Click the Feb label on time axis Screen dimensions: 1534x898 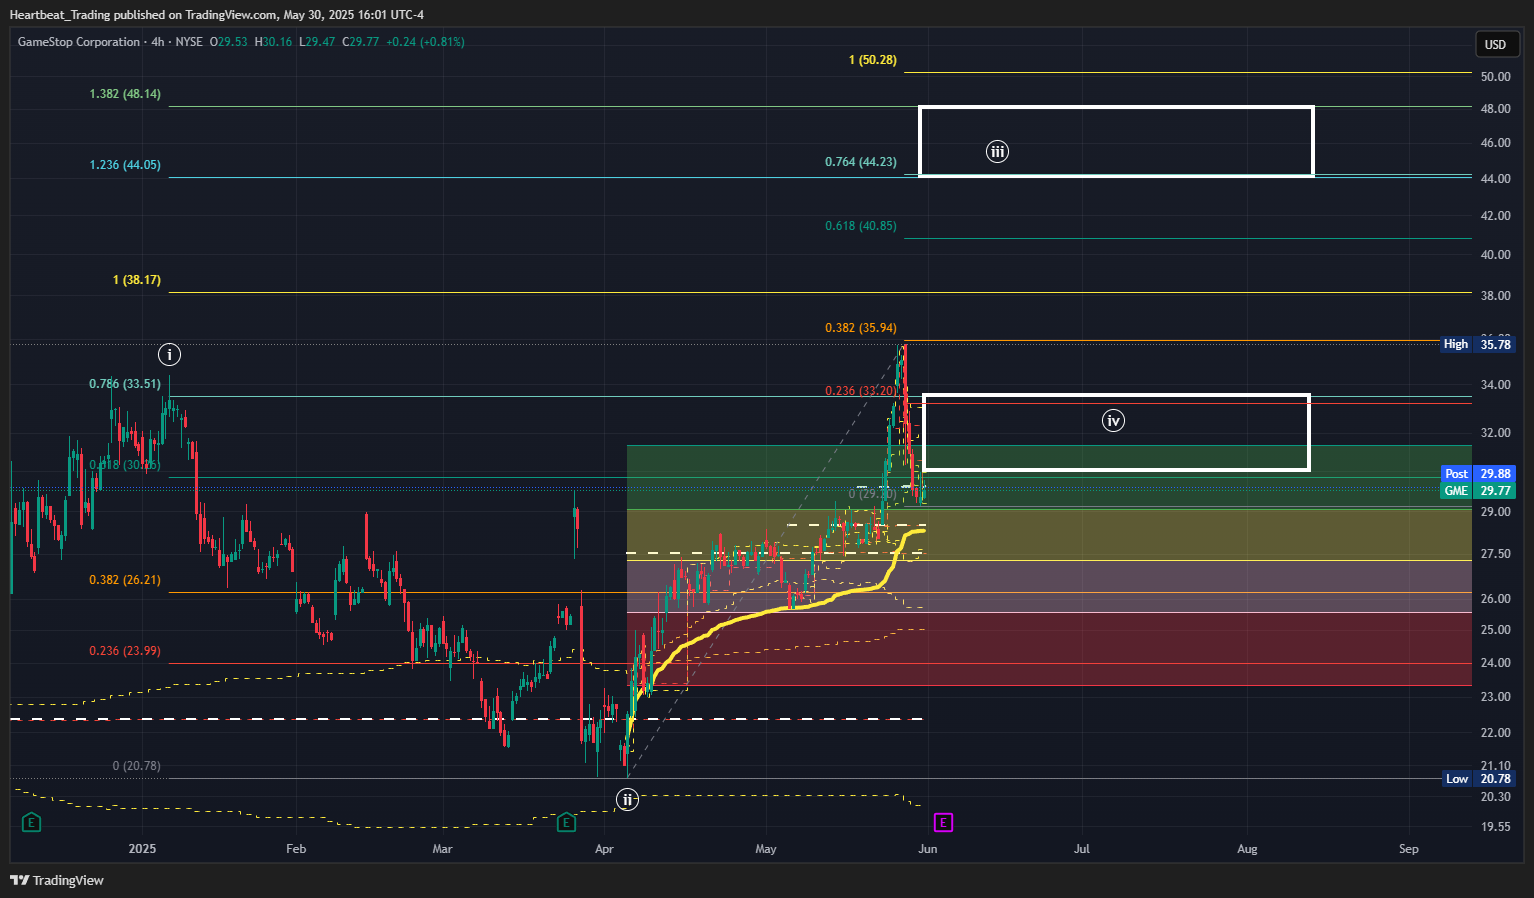[x=296, y=849]
